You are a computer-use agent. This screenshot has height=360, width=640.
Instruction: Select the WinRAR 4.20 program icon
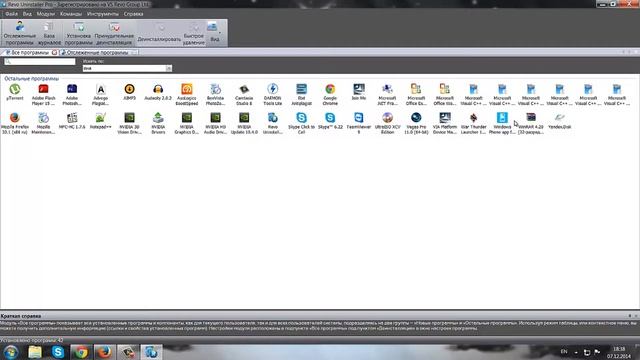(531, 118)
